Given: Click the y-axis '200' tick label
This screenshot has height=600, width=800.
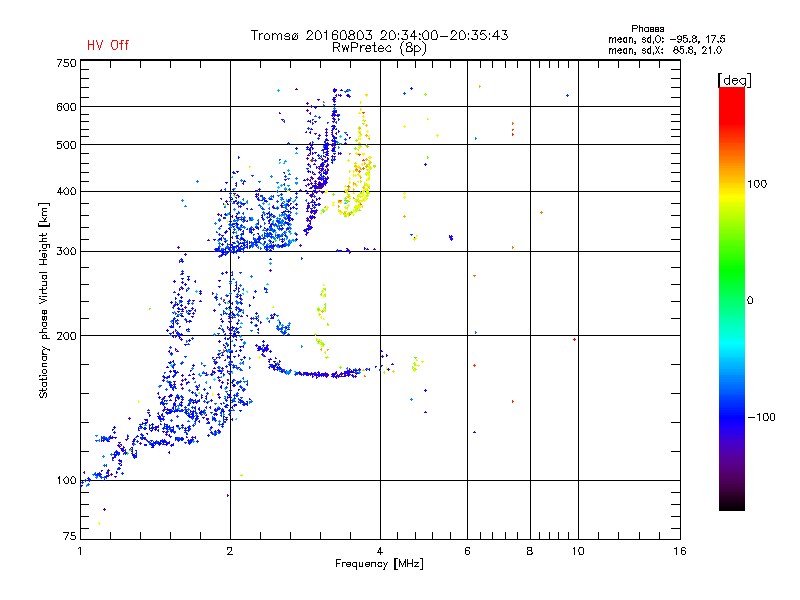Looking at the screenshot, I should (66, 336).
